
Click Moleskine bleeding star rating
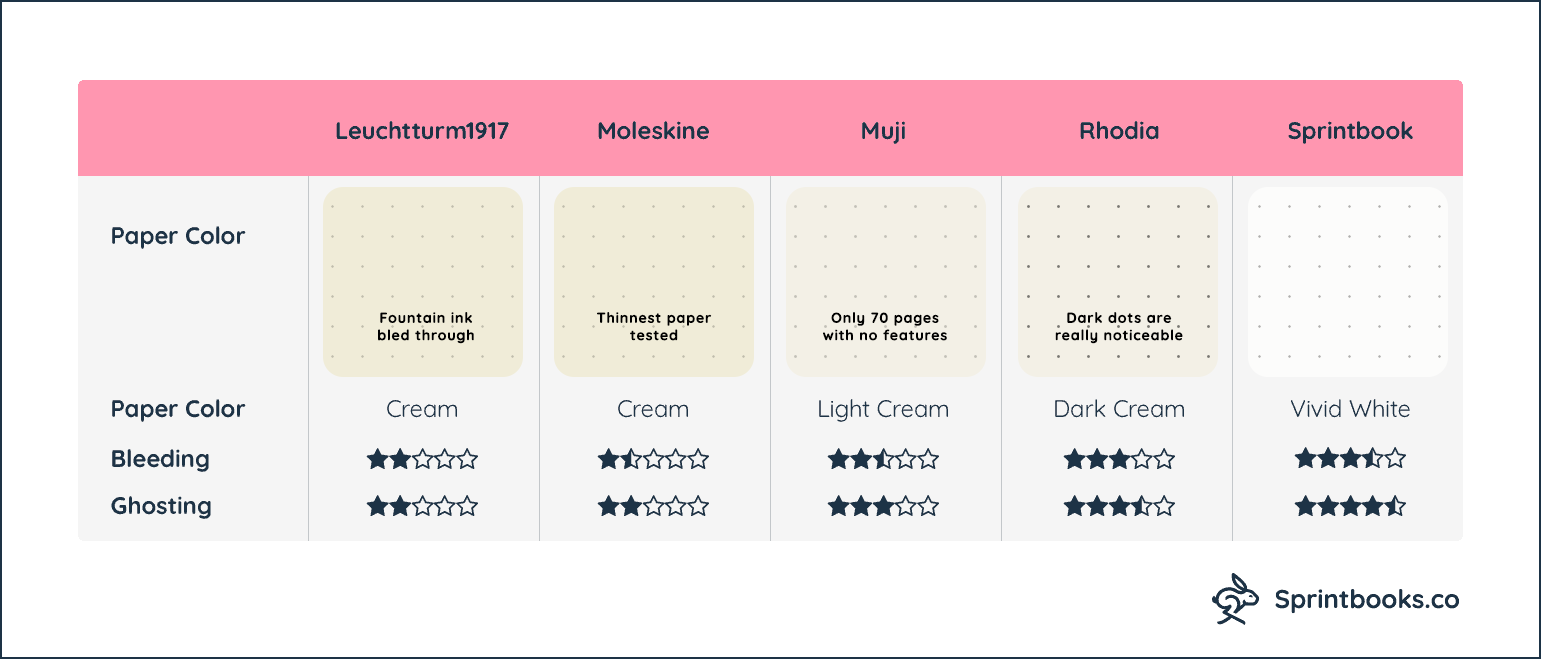pyautogui.click(x=654, y=460)
